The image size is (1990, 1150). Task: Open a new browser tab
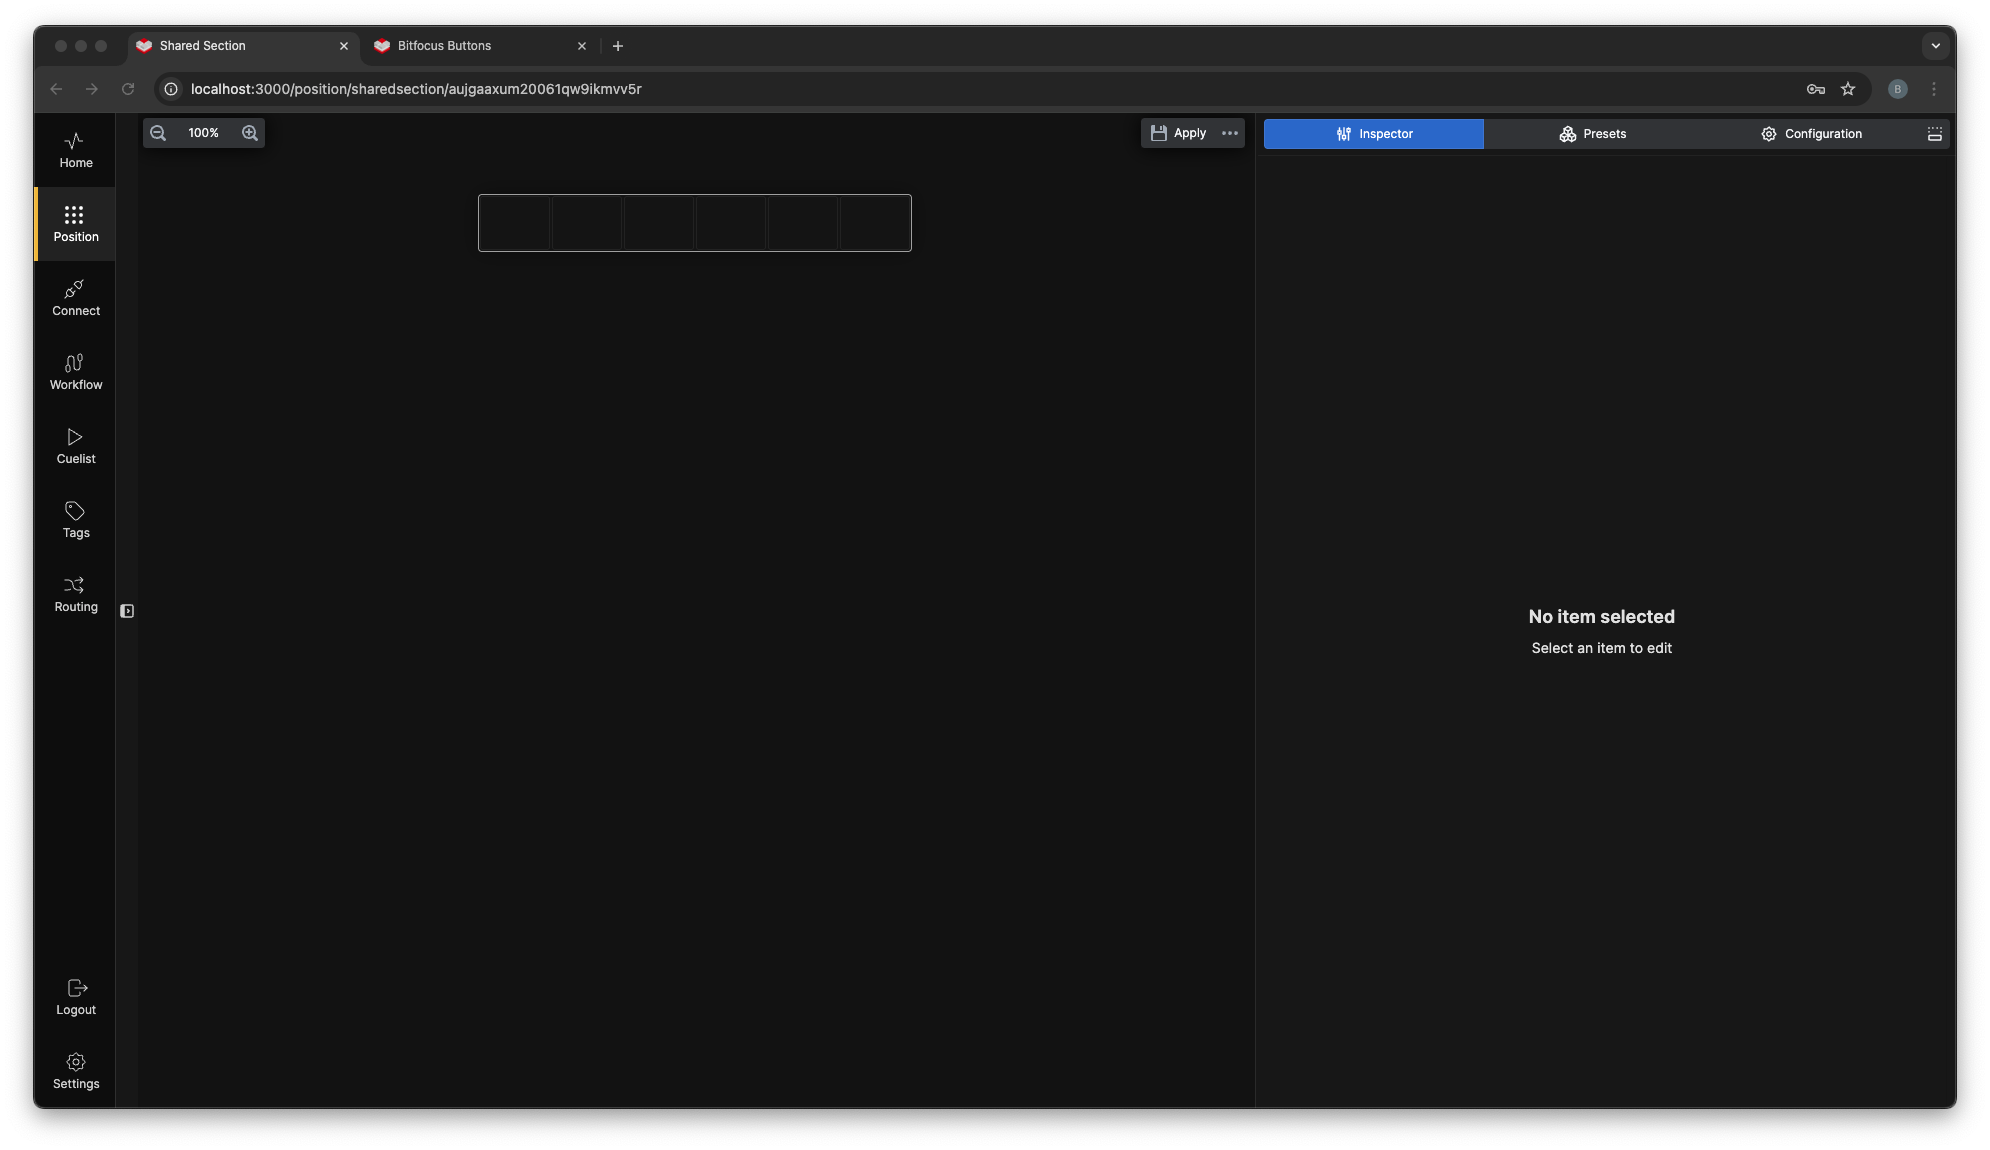point(618,46)
